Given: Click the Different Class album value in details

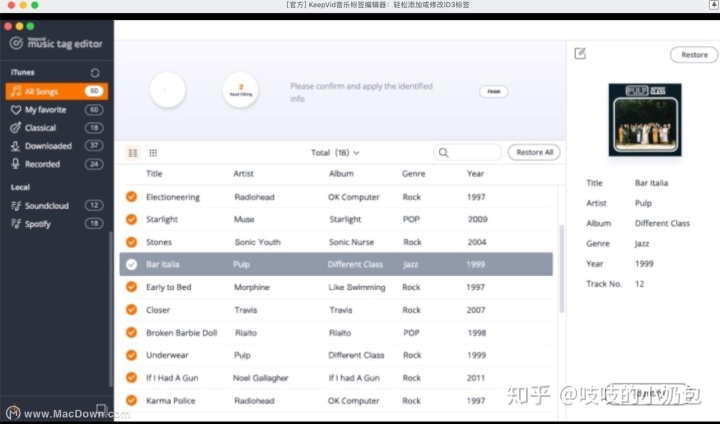Looking at the screenshot, I should point(662,223).
